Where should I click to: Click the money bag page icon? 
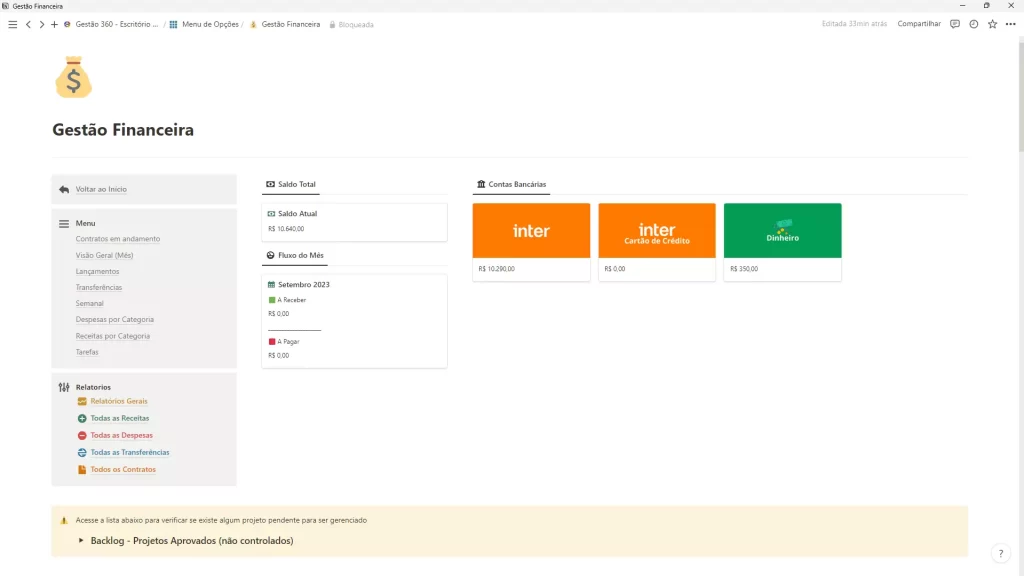click(73, 77)
